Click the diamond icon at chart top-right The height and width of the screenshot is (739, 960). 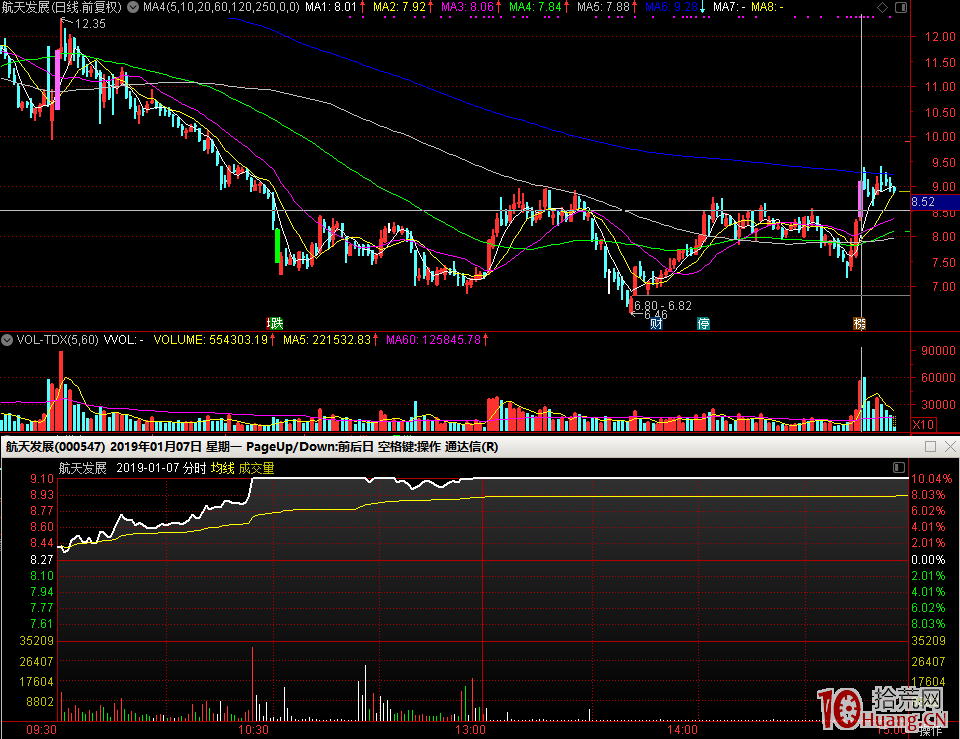click(x=881, y=8)
